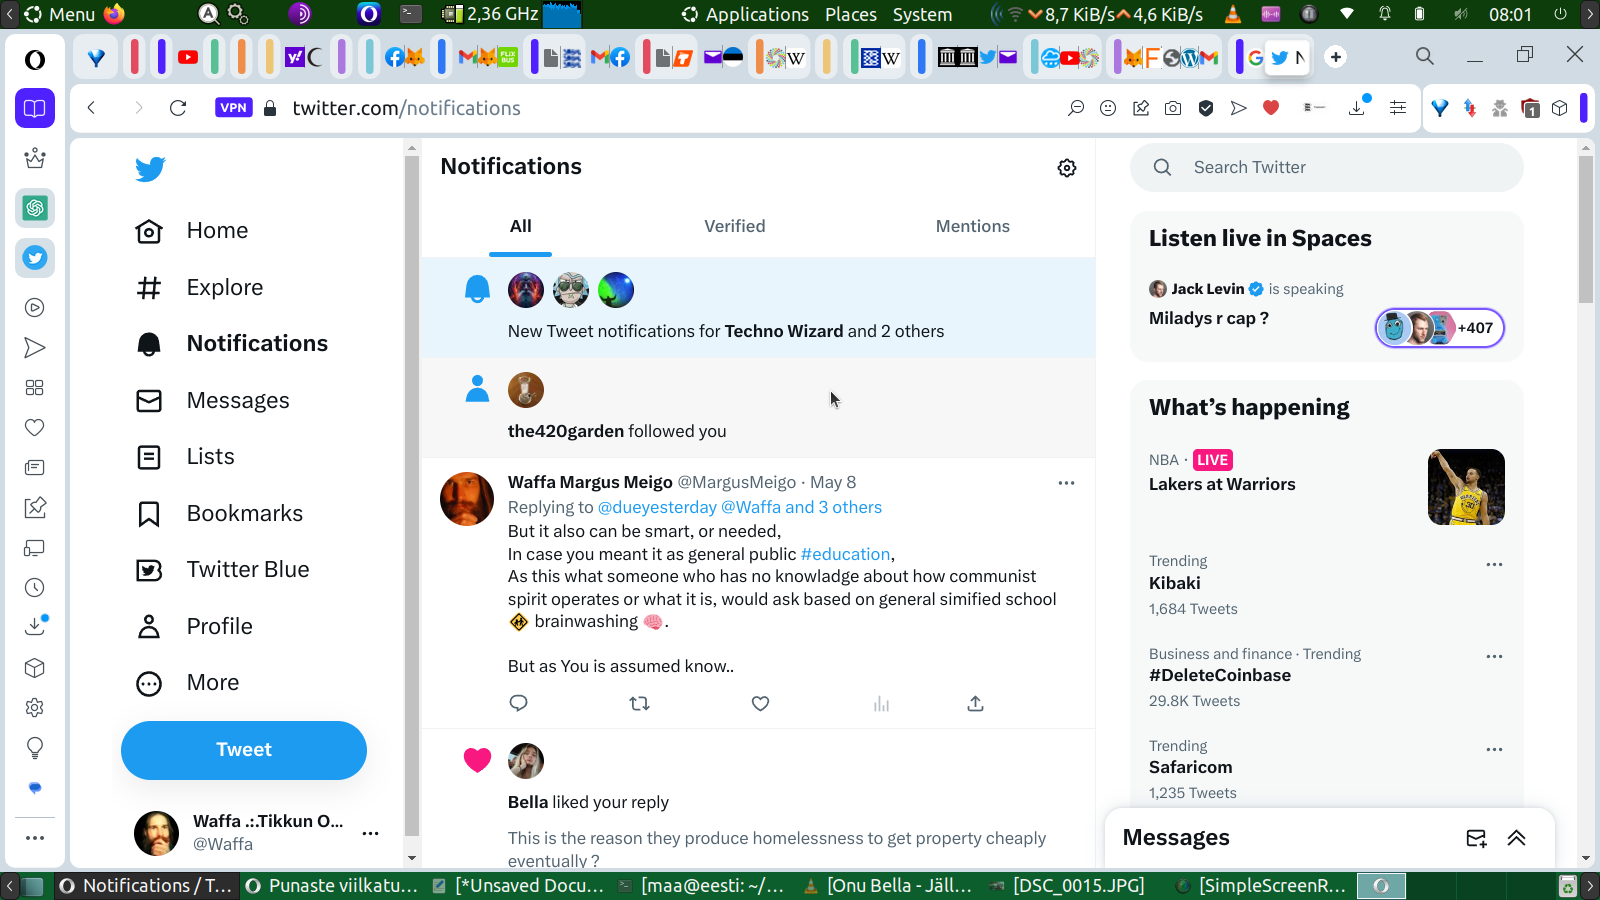Image resolution: width=1600 pixels, height=900 pixels.
Task: Click the blue Tweet button
Action: (x=244, y=750)
